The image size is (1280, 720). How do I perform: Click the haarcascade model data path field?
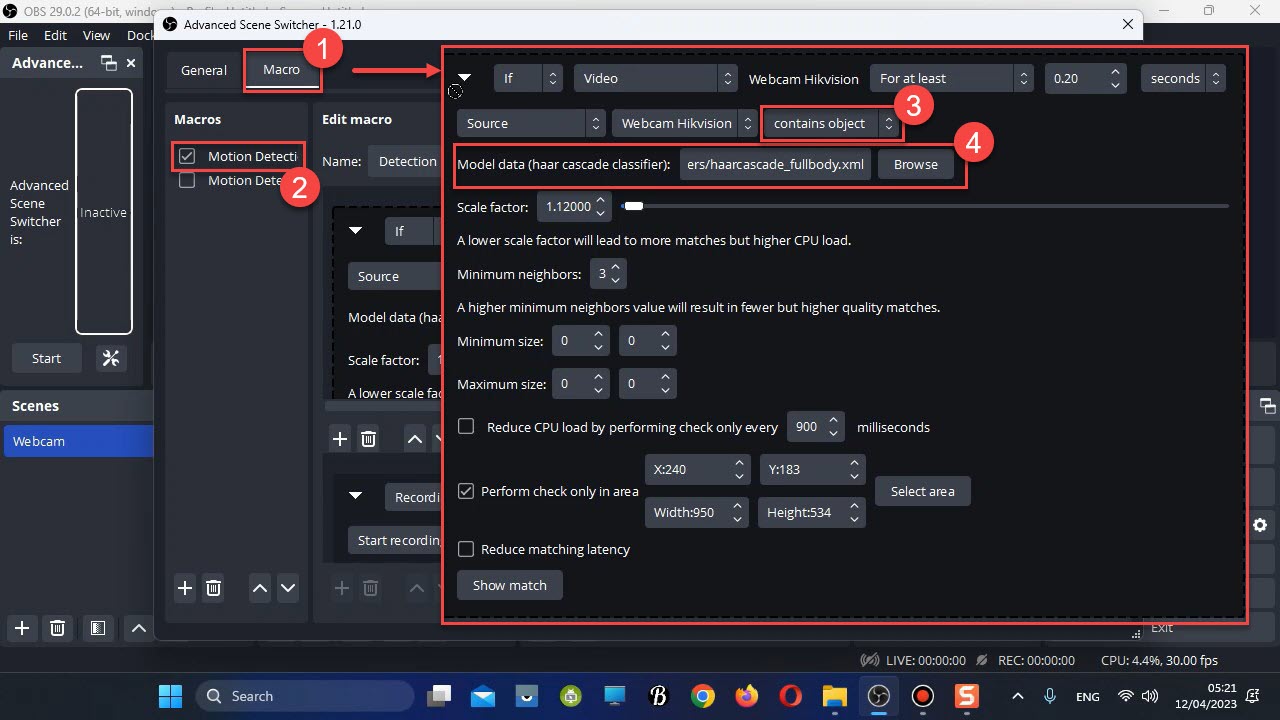tap(776, 164)
